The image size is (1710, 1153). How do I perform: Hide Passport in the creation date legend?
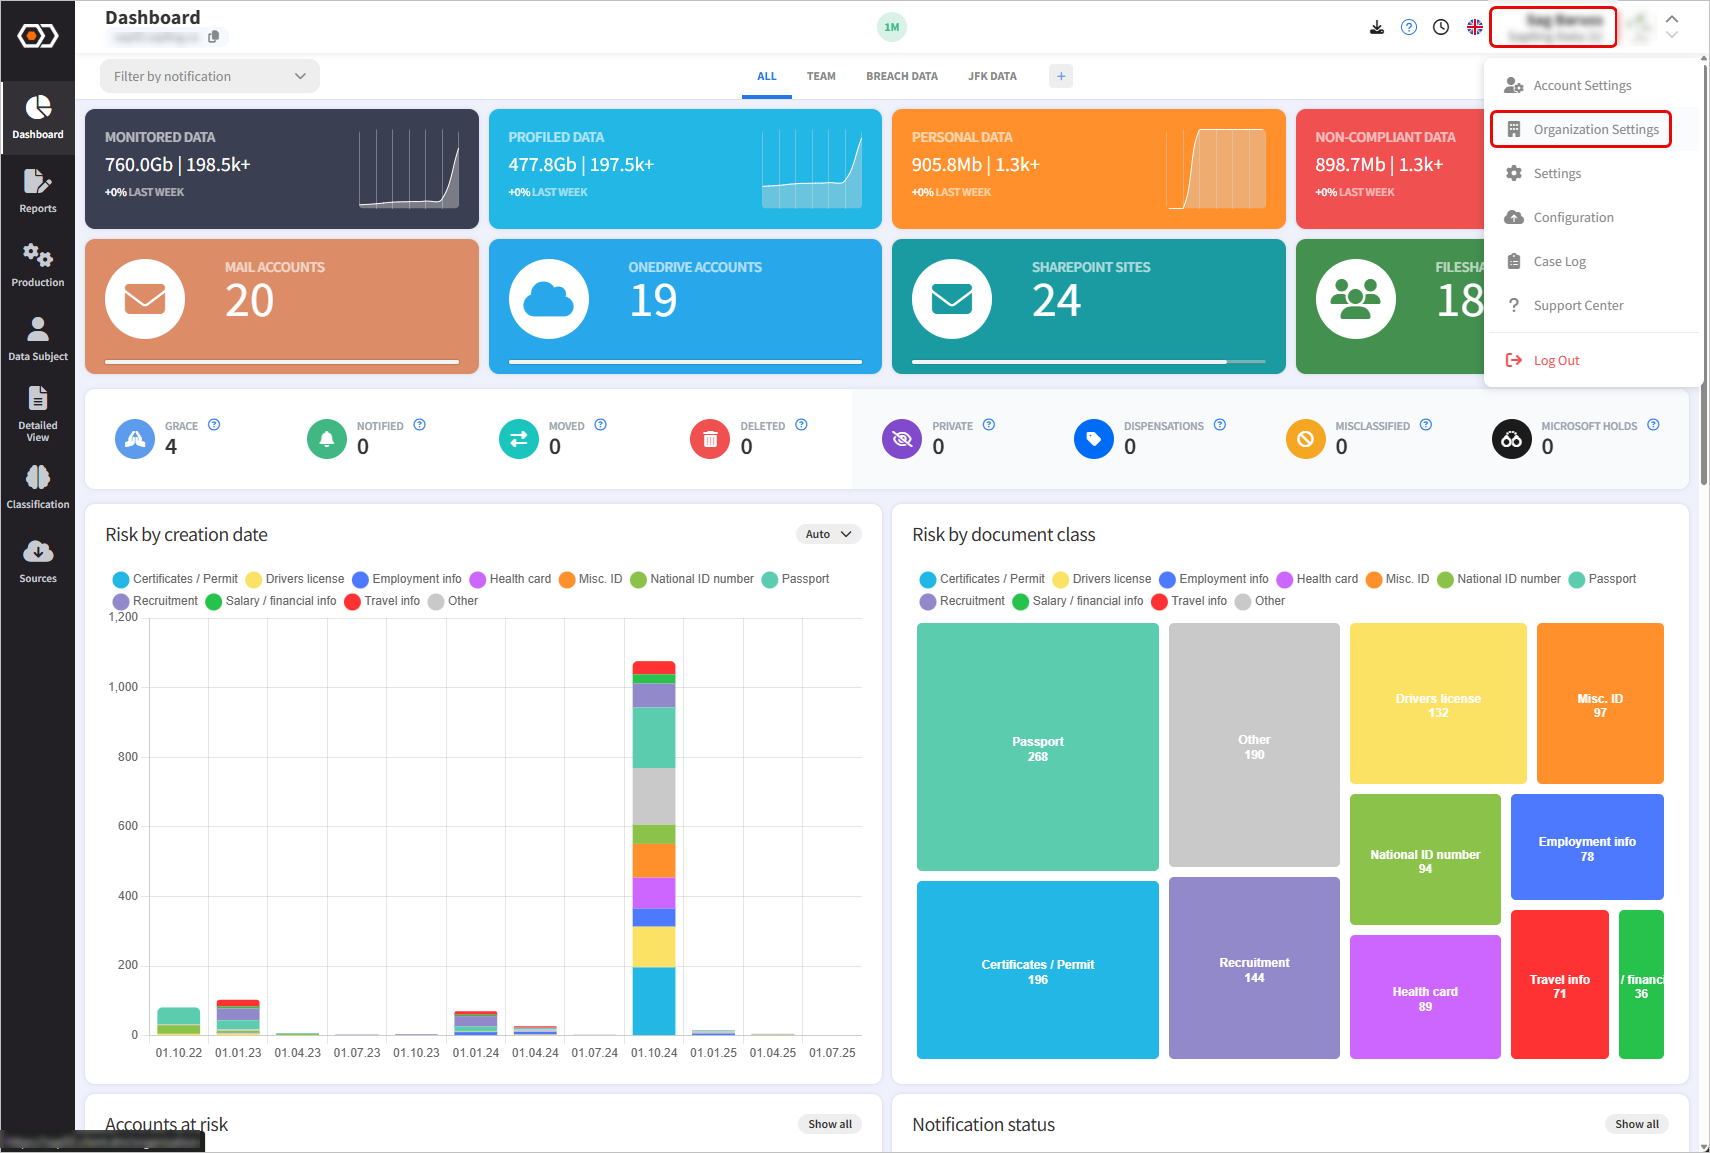(x=796, y=579)
